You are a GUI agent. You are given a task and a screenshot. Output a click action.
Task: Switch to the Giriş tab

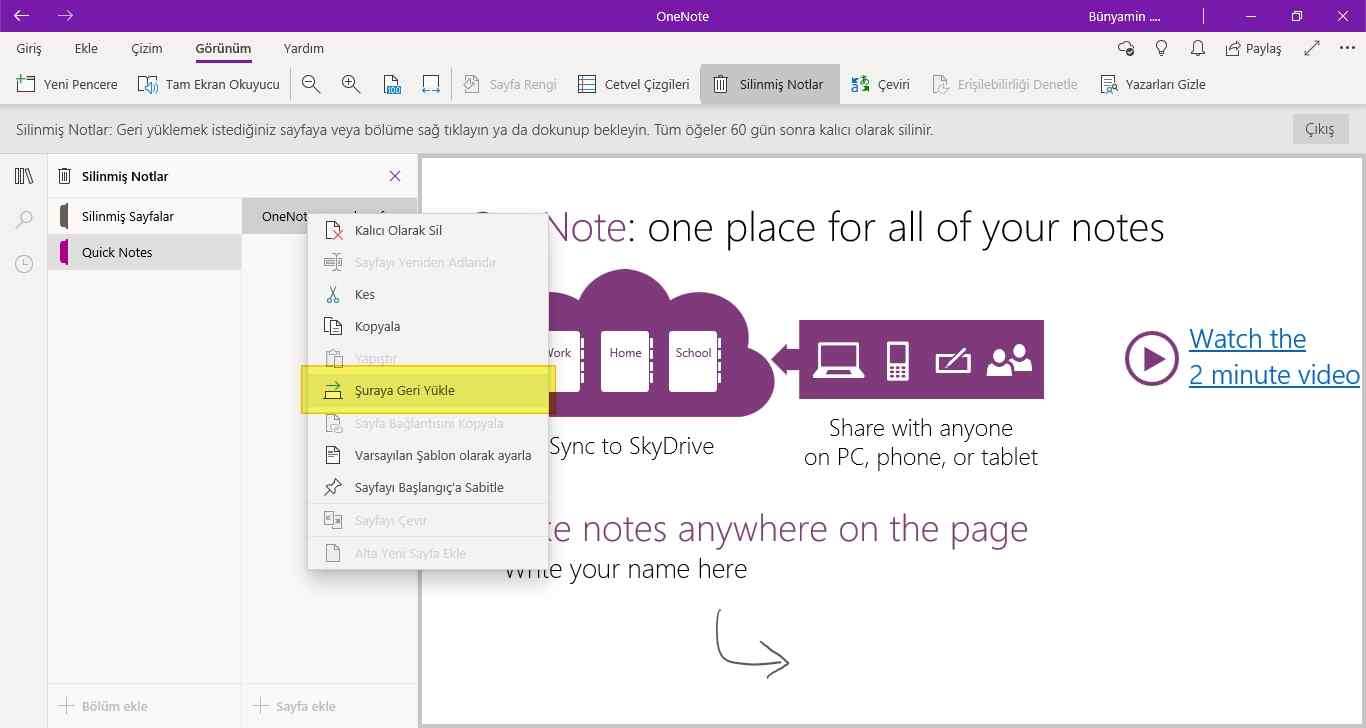tap(29, 48)
